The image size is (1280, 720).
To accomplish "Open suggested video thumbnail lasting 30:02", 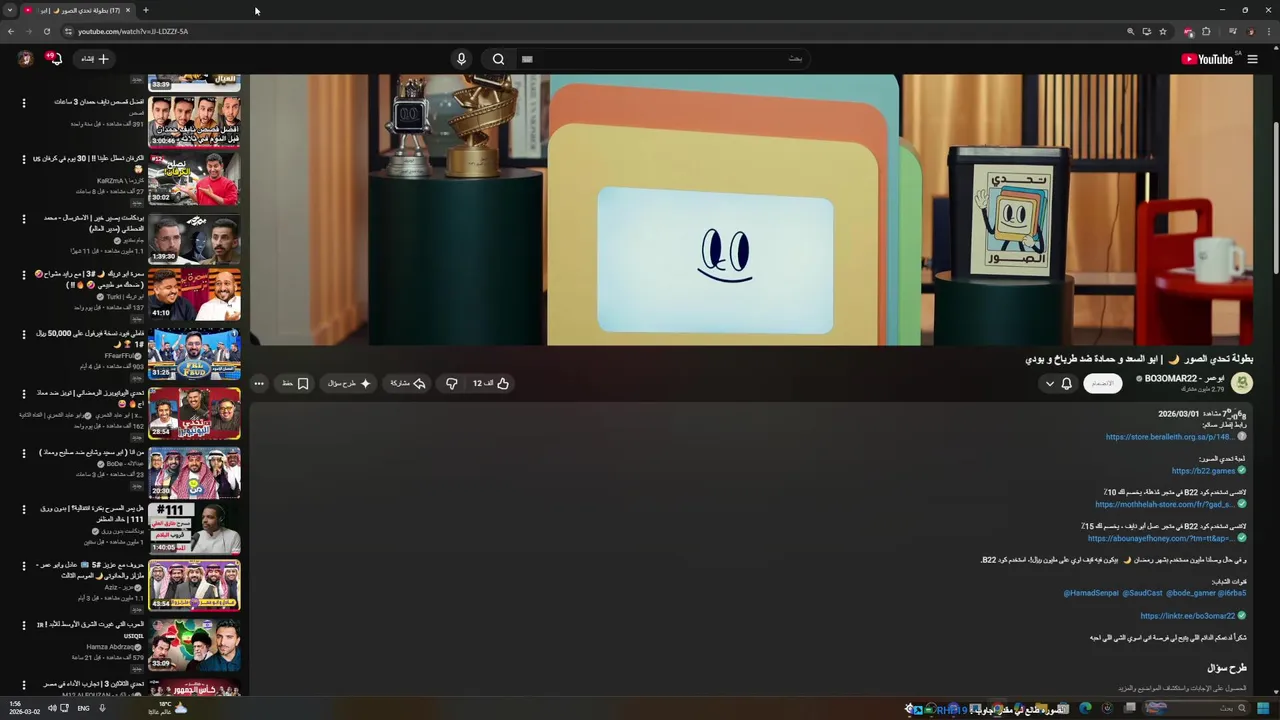I will tap(194, 179).
